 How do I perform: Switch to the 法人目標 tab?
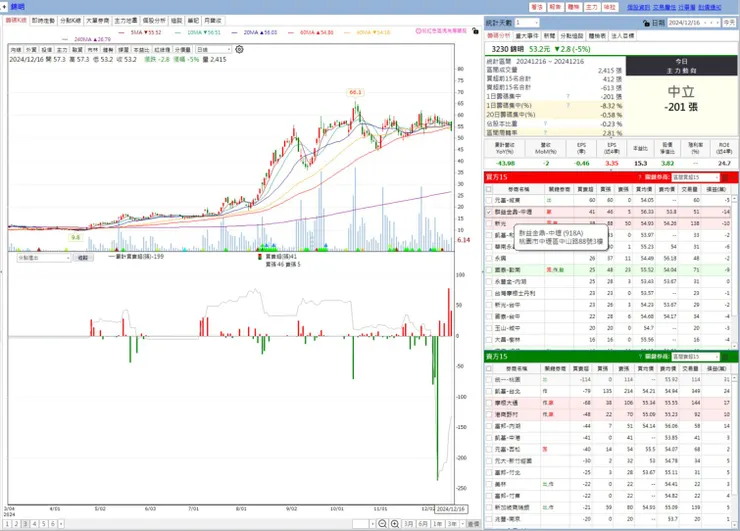point(622,36)
